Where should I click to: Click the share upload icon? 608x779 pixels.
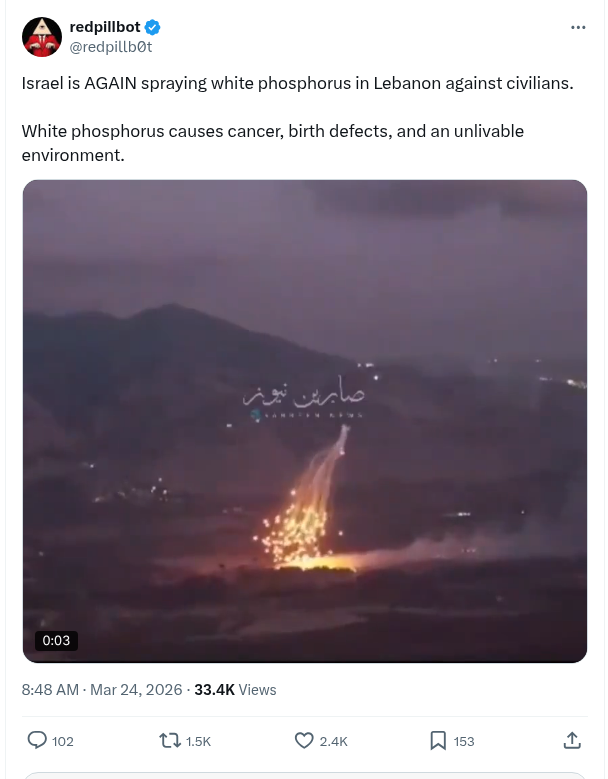pos(572,740)
